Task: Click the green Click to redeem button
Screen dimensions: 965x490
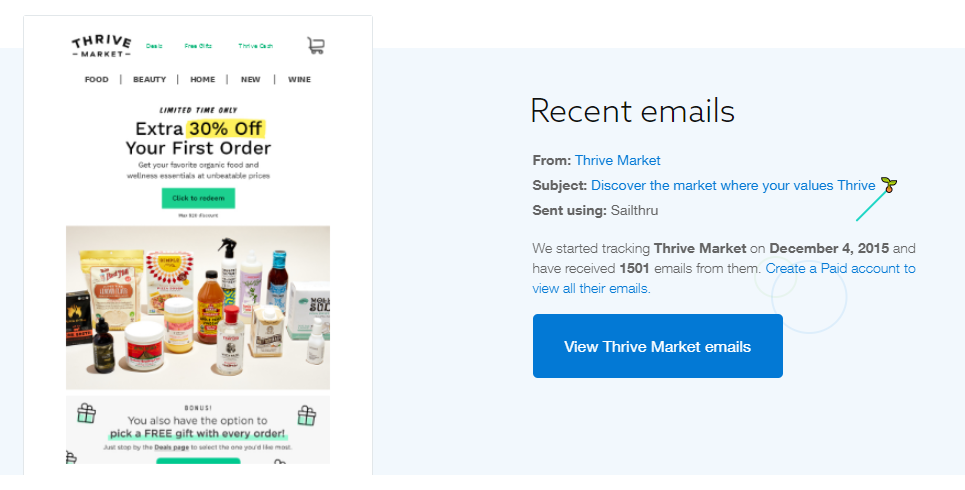Action: tap(198, 198)
